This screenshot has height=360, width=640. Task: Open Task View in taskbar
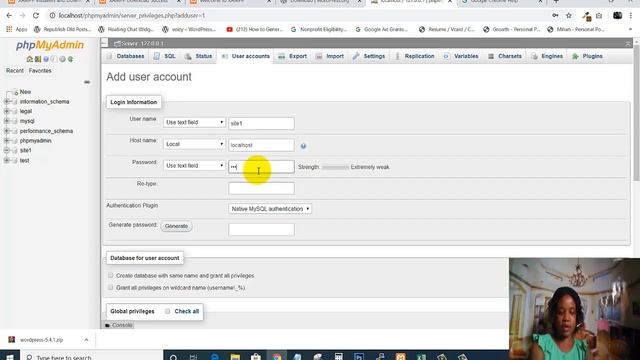tap(193, 357)
